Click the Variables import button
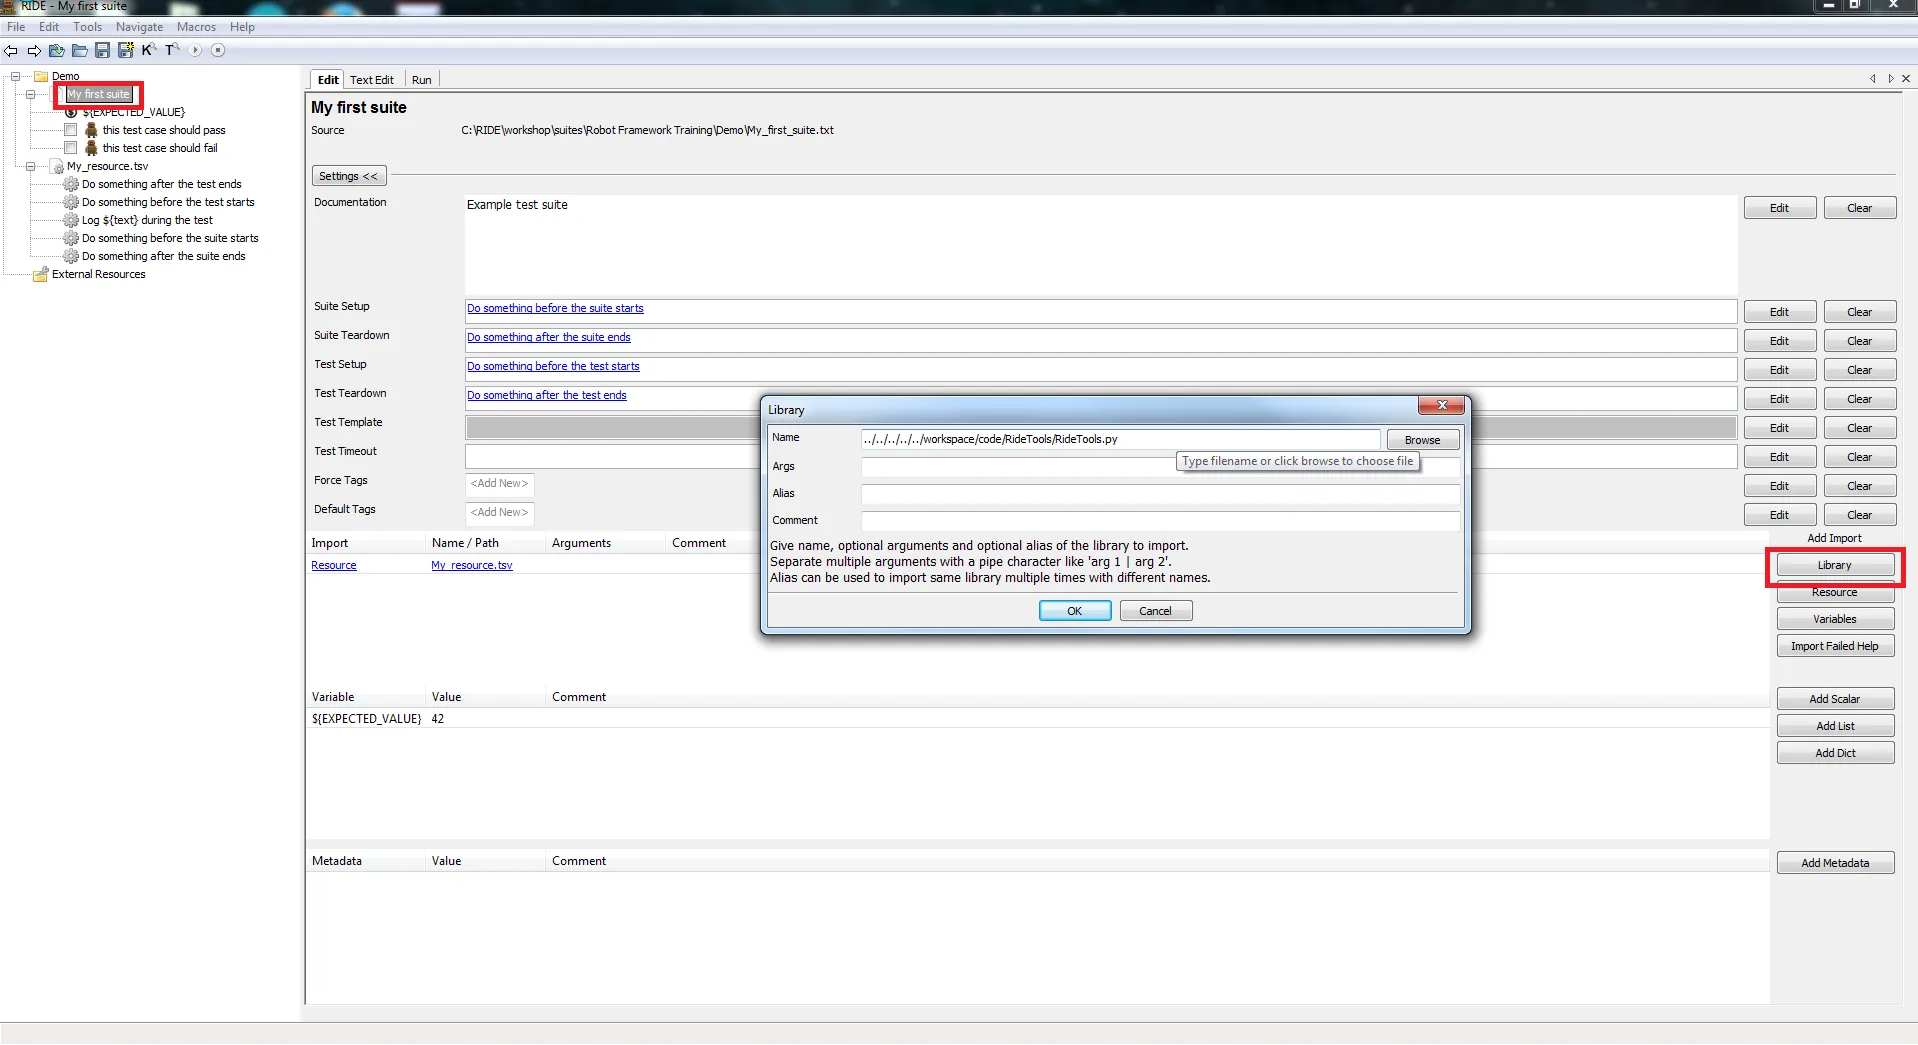This screenshot has height=1045, width=1918. click(1835, 619)
